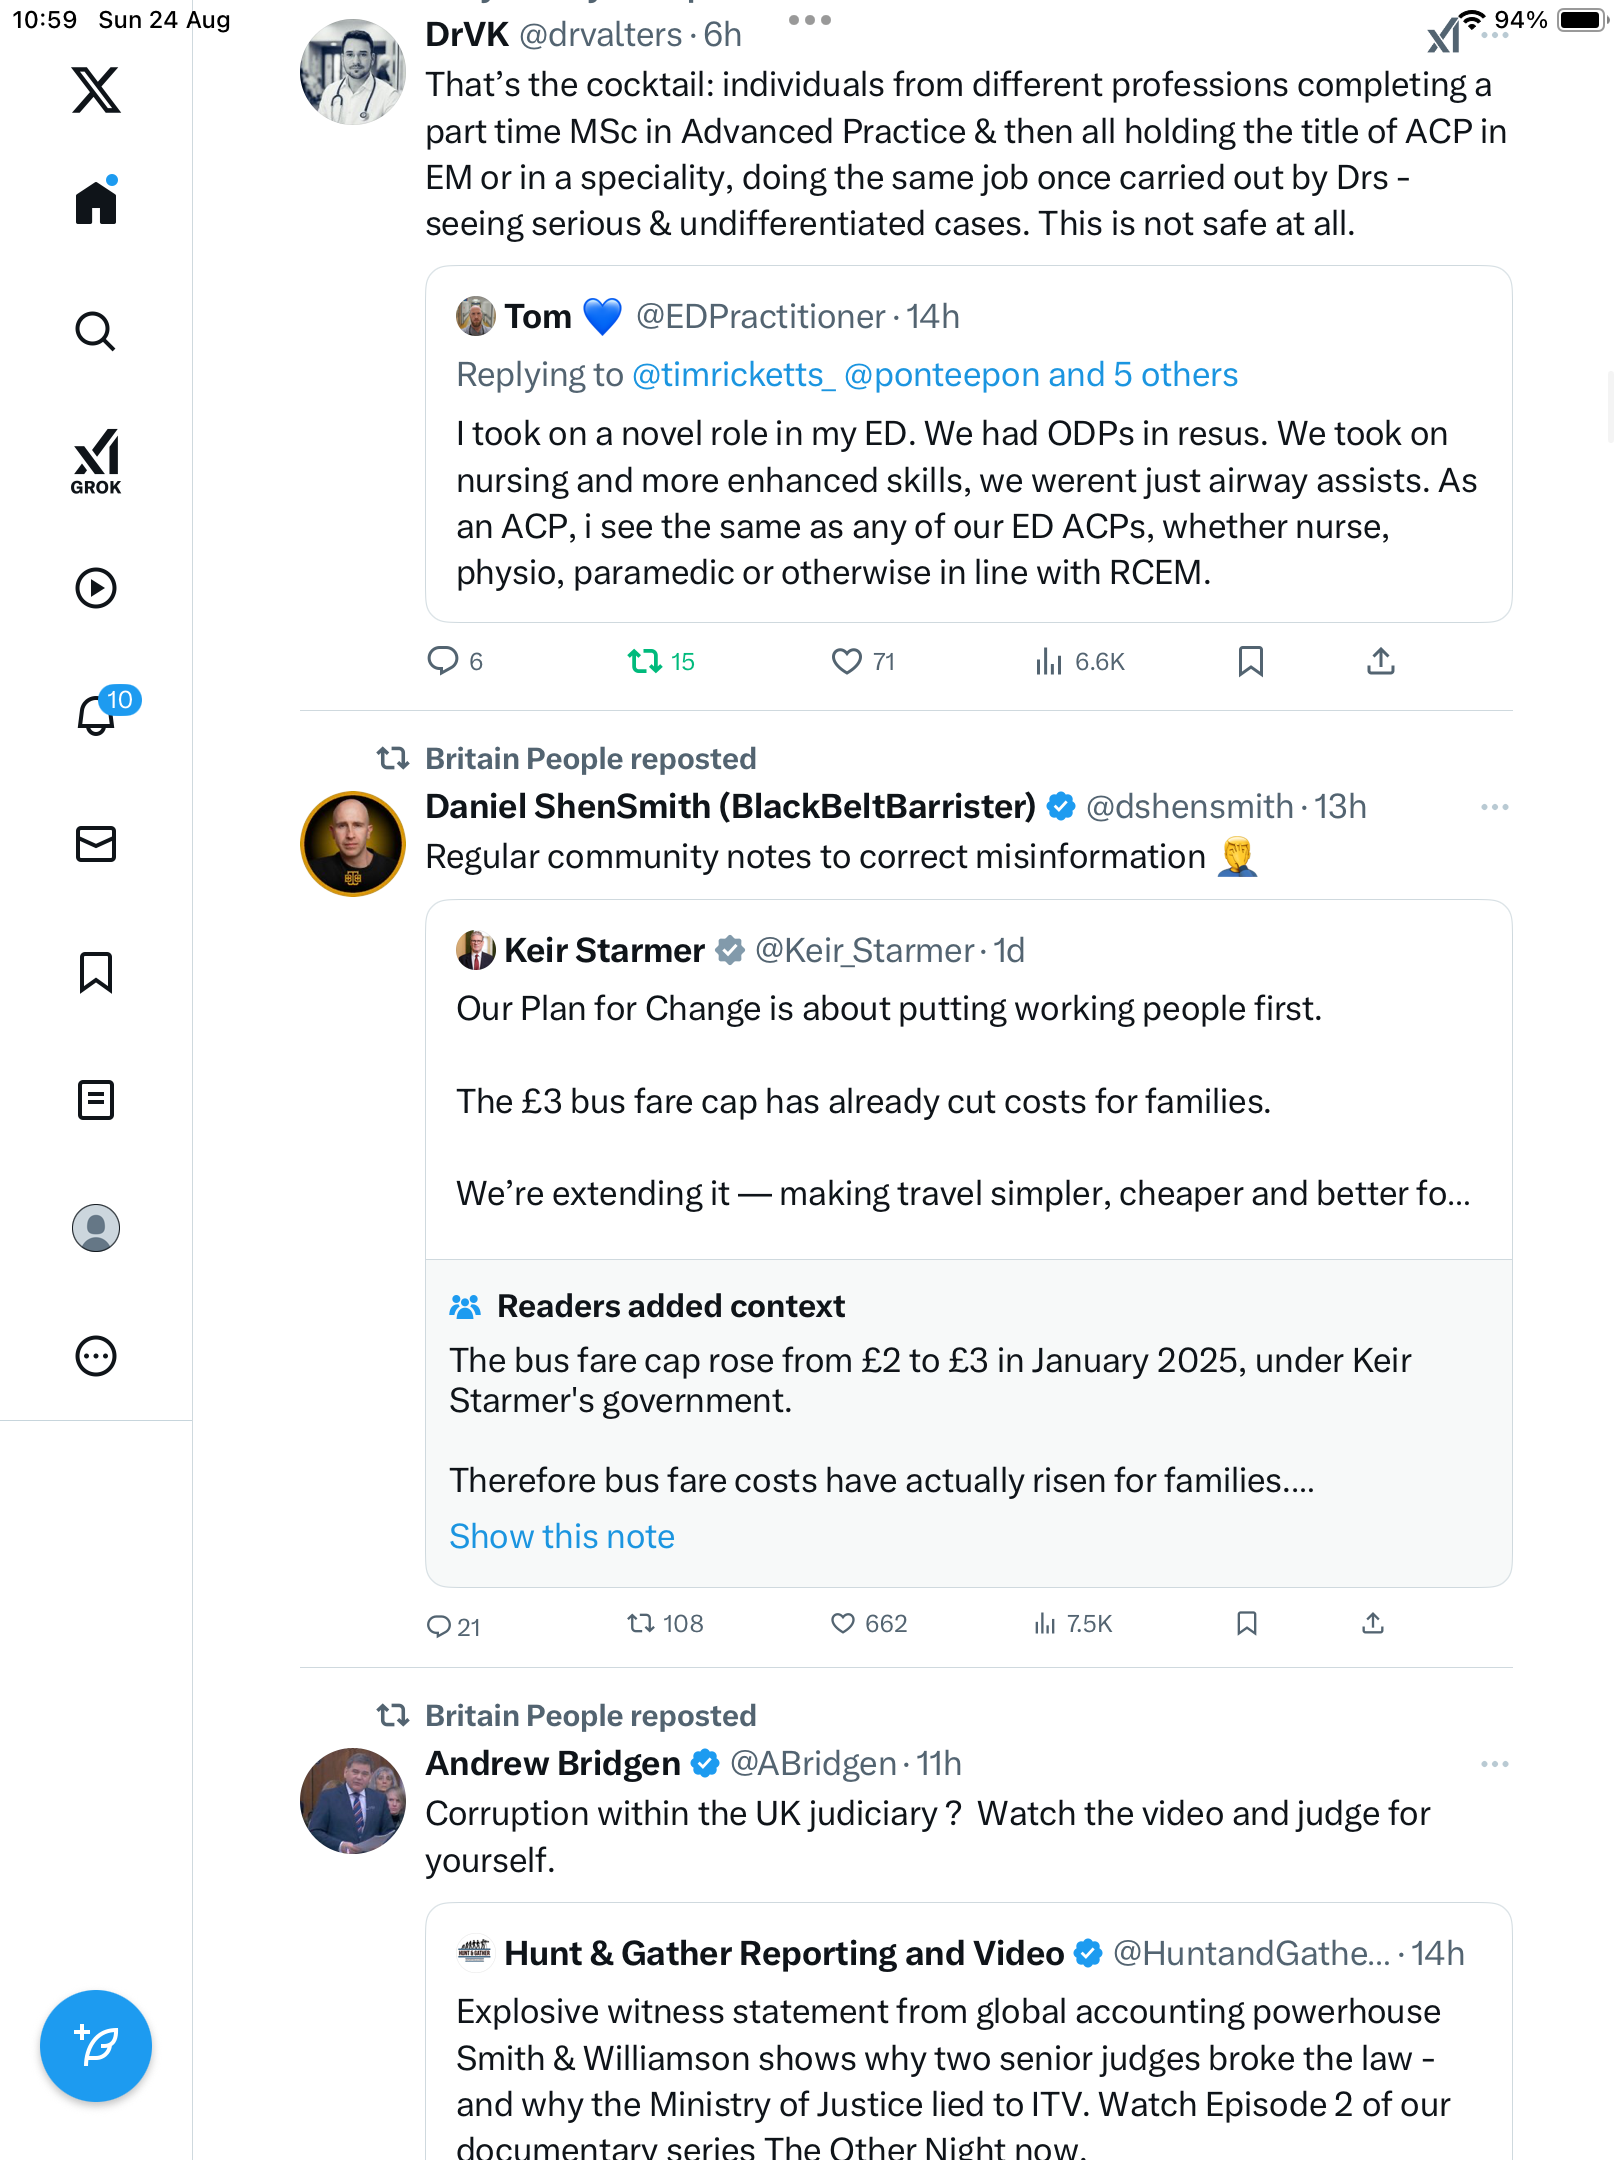Open more options on Daniel ShenSmith's post
This screenshot has width=1620, height=2160.
coord(1494,807)
